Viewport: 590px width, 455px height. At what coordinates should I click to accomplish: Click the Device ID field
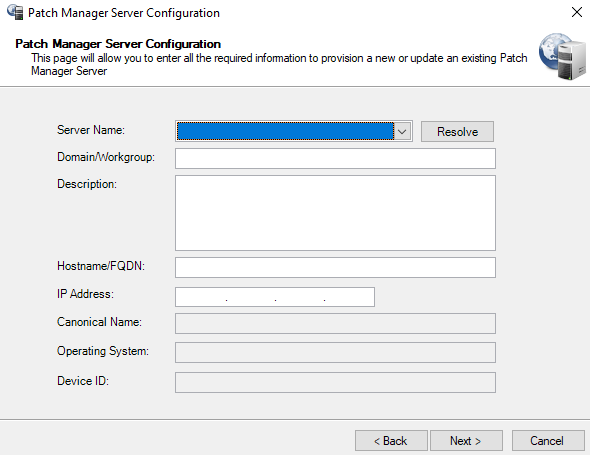pos(335,382)
